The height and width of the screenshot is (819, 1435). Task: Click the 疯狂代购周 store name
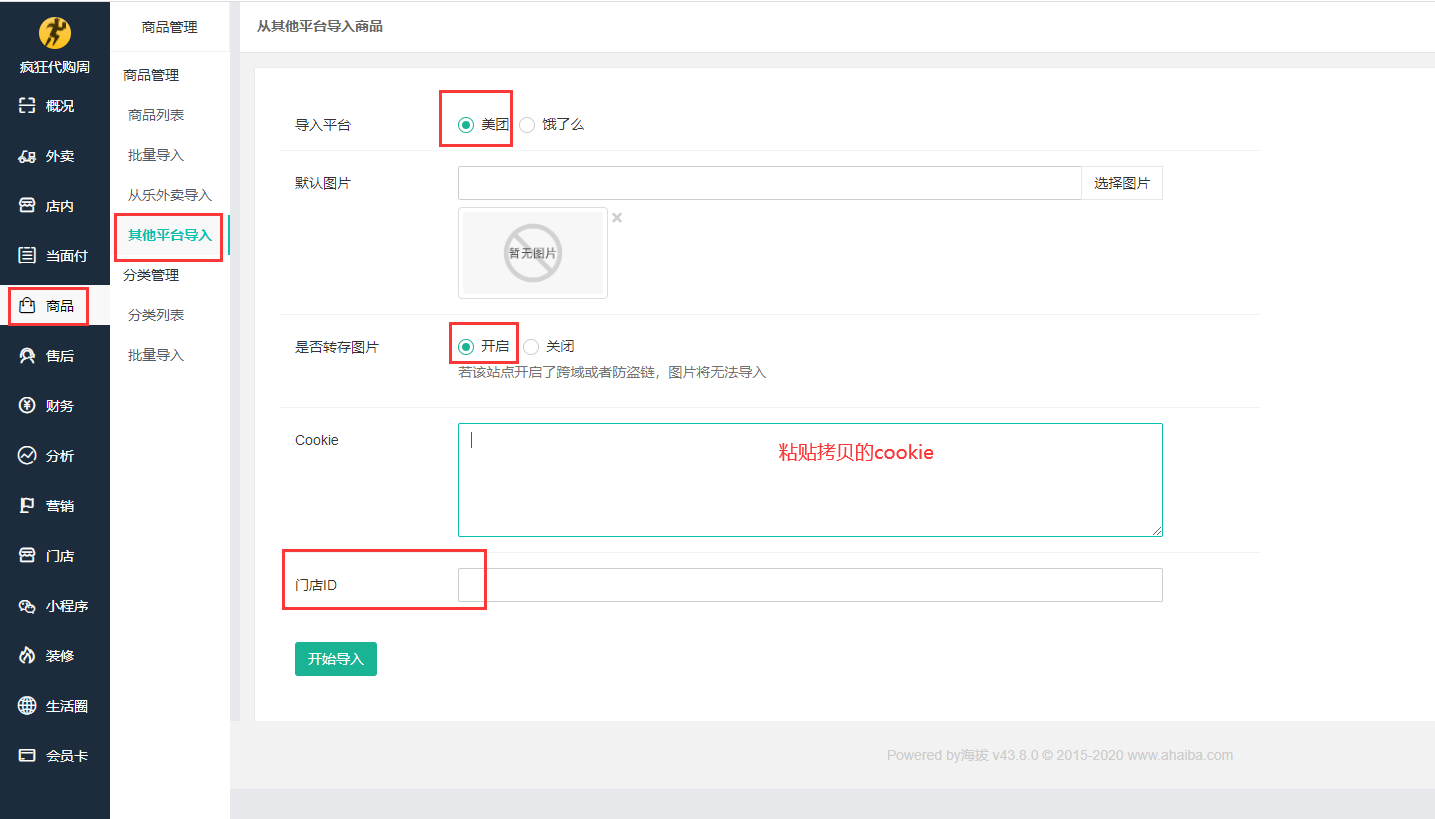[55, 67]
